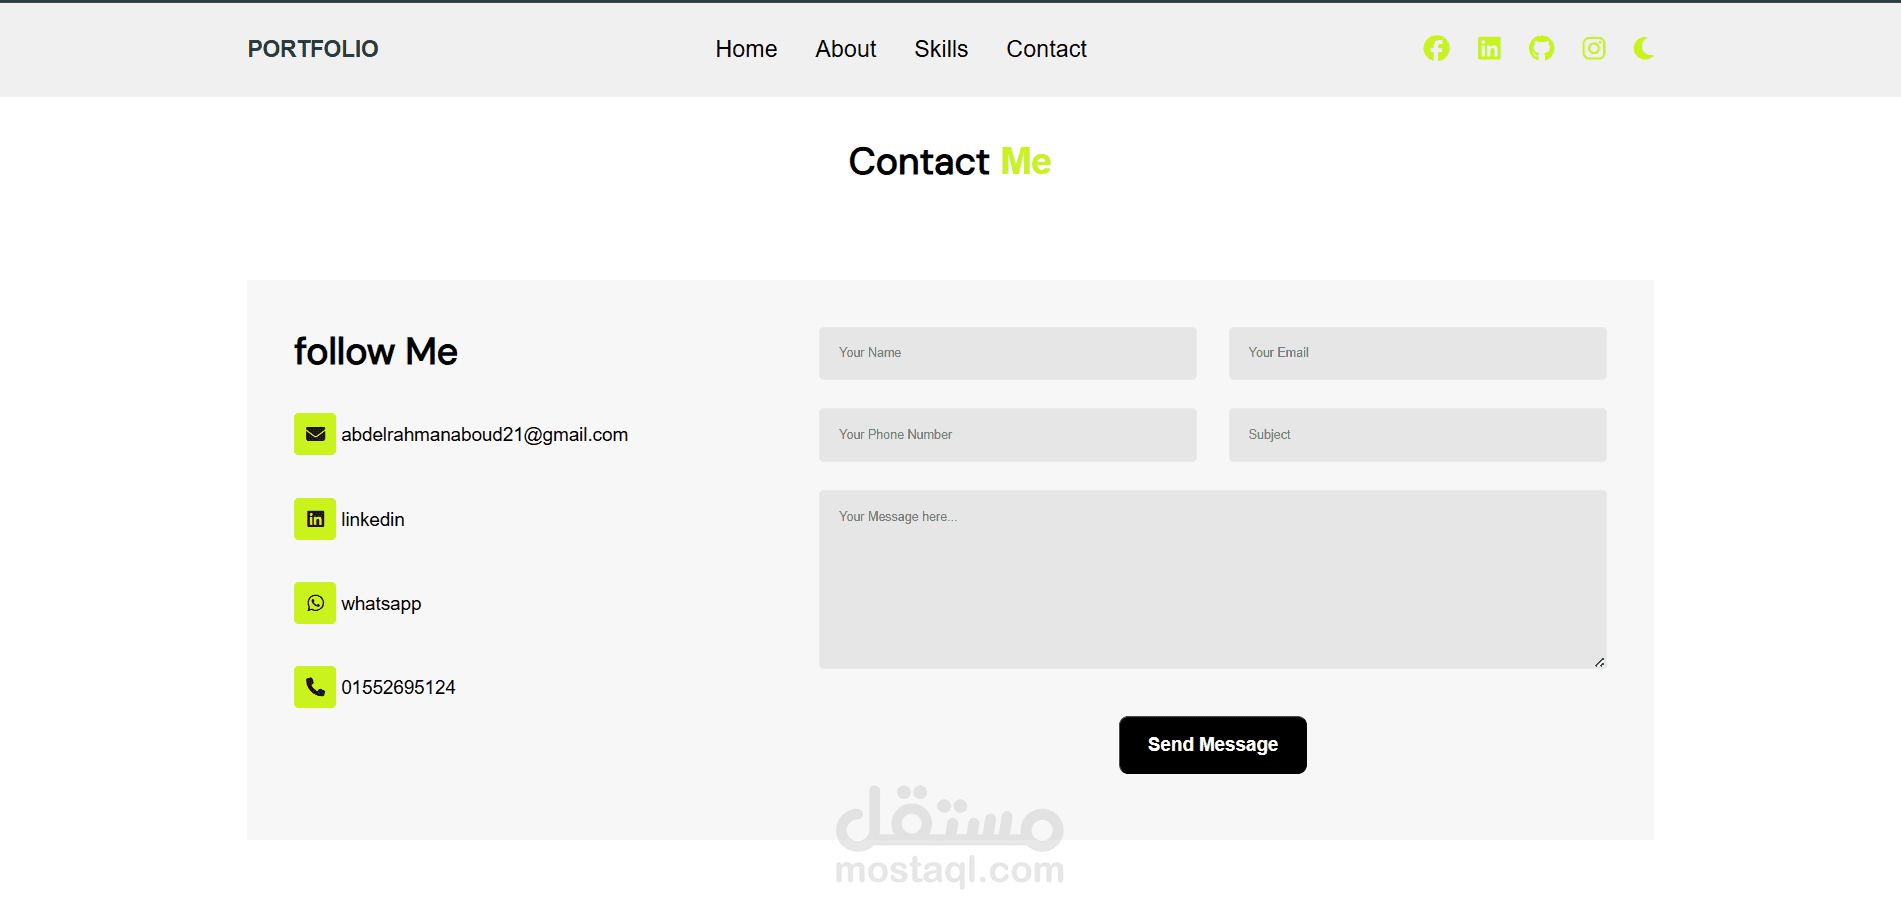Screen dimensions: 1901x908
Task: Open the About nav item
Action: point(846,49)
